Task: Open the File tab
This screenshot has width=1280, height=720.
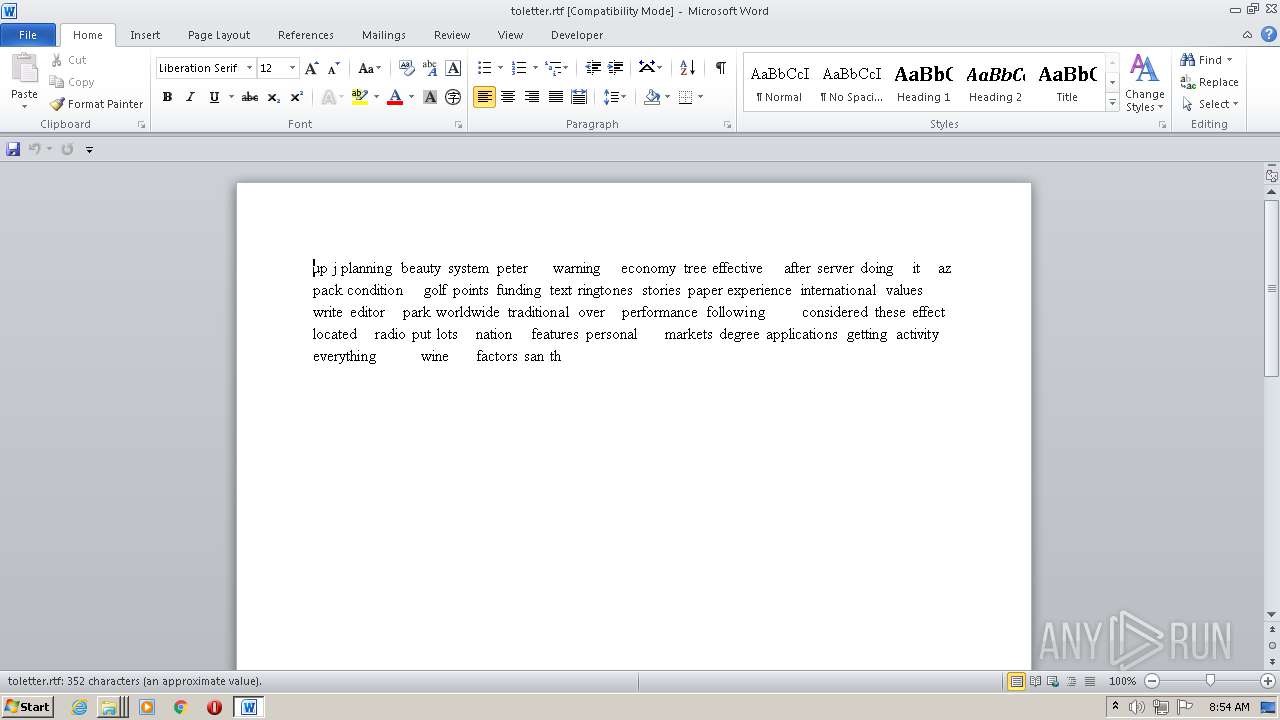Action: coord(28,35)
